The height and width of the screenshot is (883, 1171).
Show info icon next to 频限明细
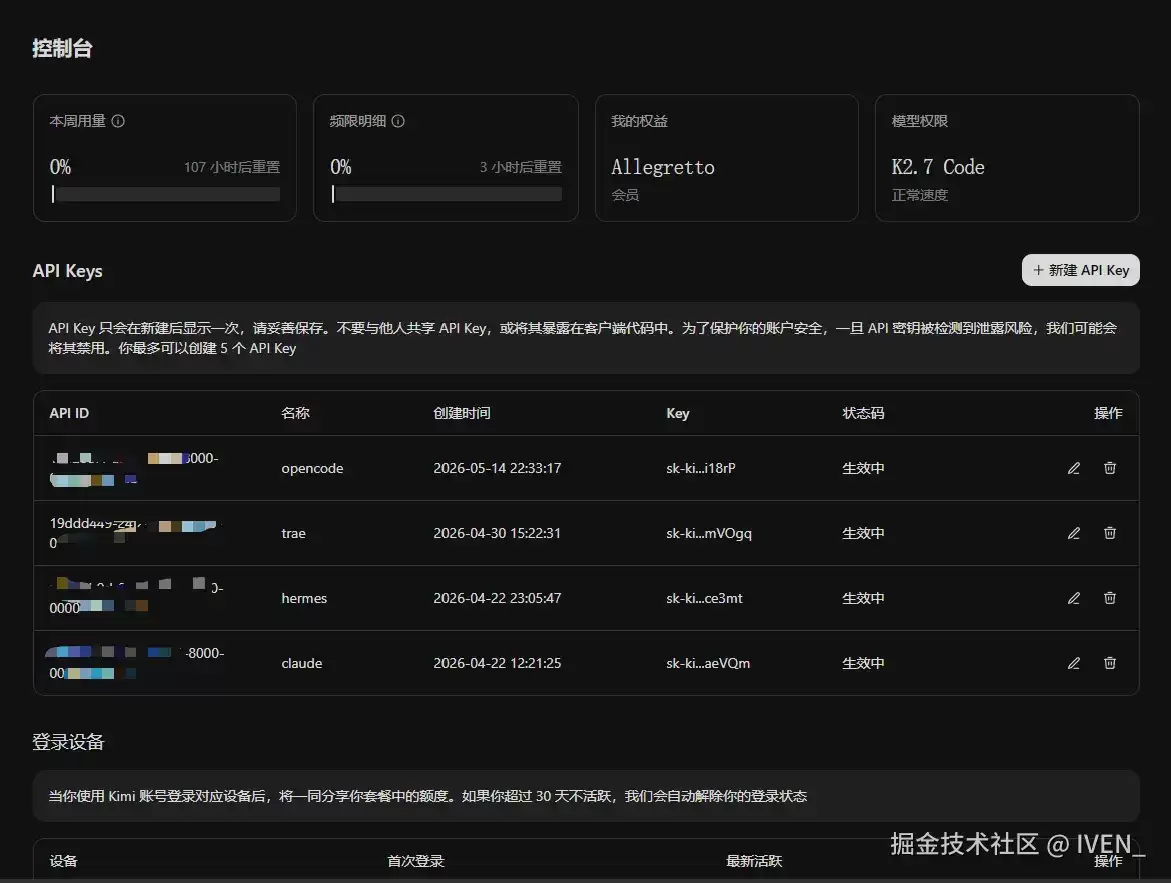pyautogui.click(x=398, y=121)
